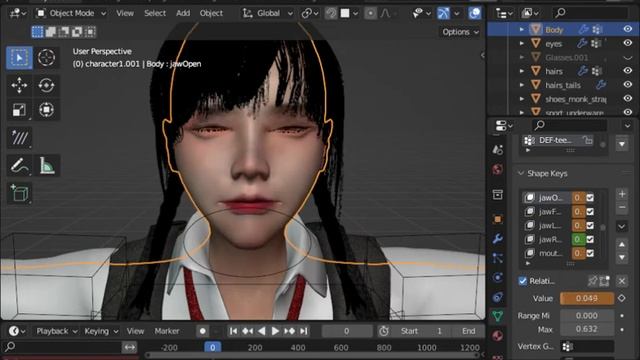This screenshot has height=360, width=640.
Task: Toggle shape key edit mode icon
Action: [x=604, y=281]
